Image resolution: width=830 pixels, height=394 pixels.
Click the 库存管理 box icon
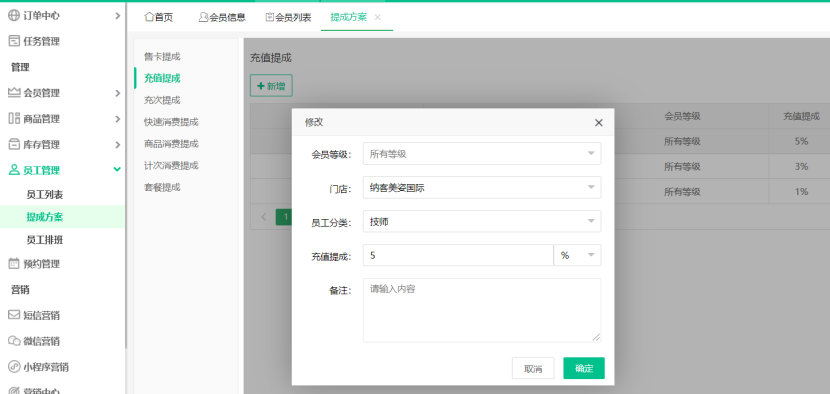(x=14, y=144)
